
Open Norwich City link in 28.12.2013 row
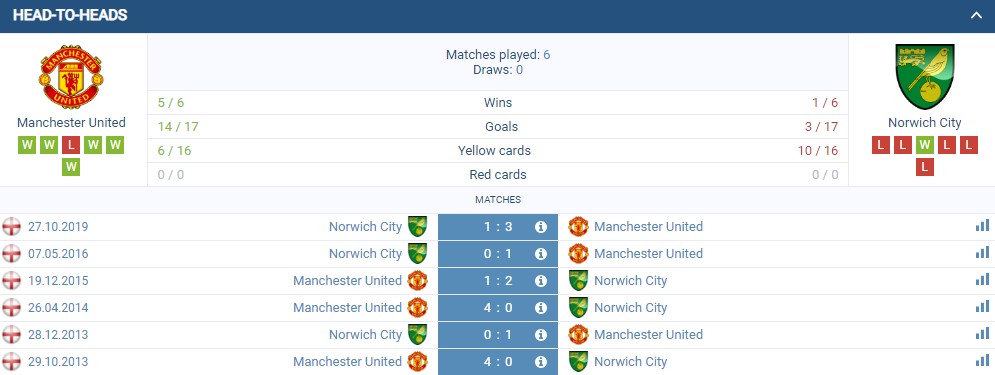tap(365, 334)
